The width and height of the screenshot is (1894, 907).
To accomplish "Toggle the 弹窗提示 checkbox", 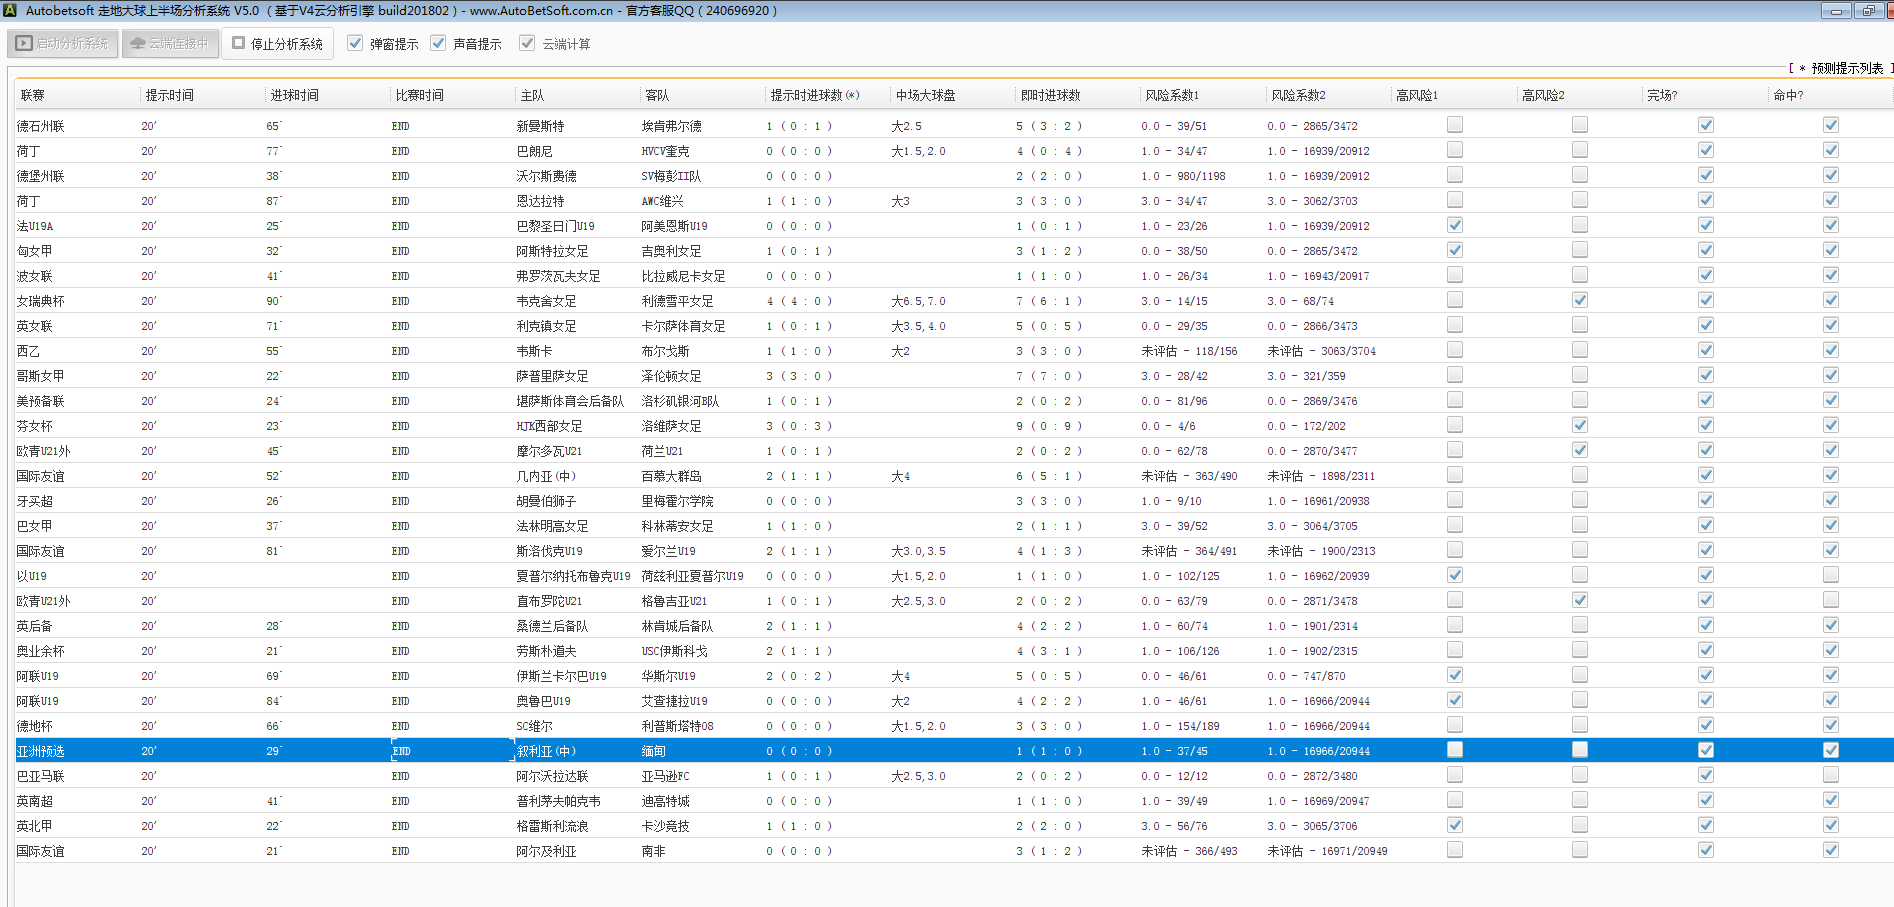I will pos(355,43).
